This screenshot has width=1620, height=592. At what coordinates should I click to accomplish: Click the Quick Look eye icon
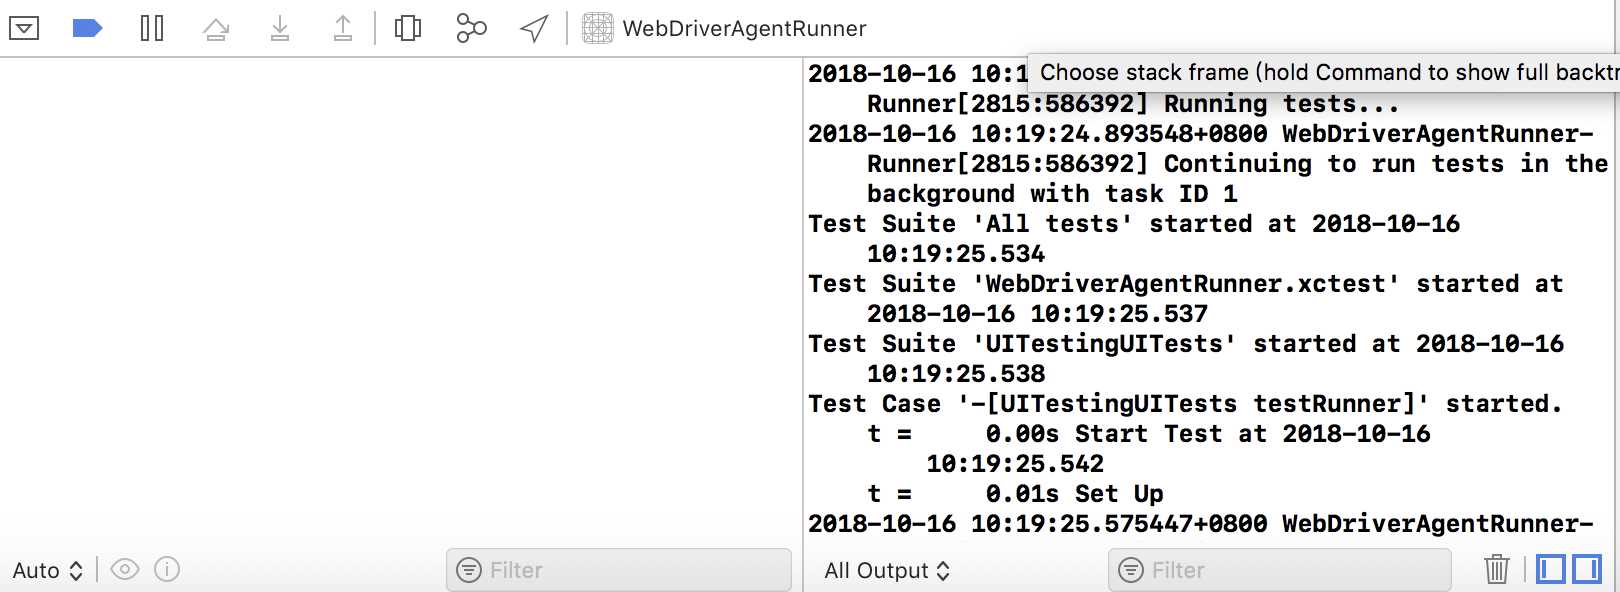[x=125, y=570]
